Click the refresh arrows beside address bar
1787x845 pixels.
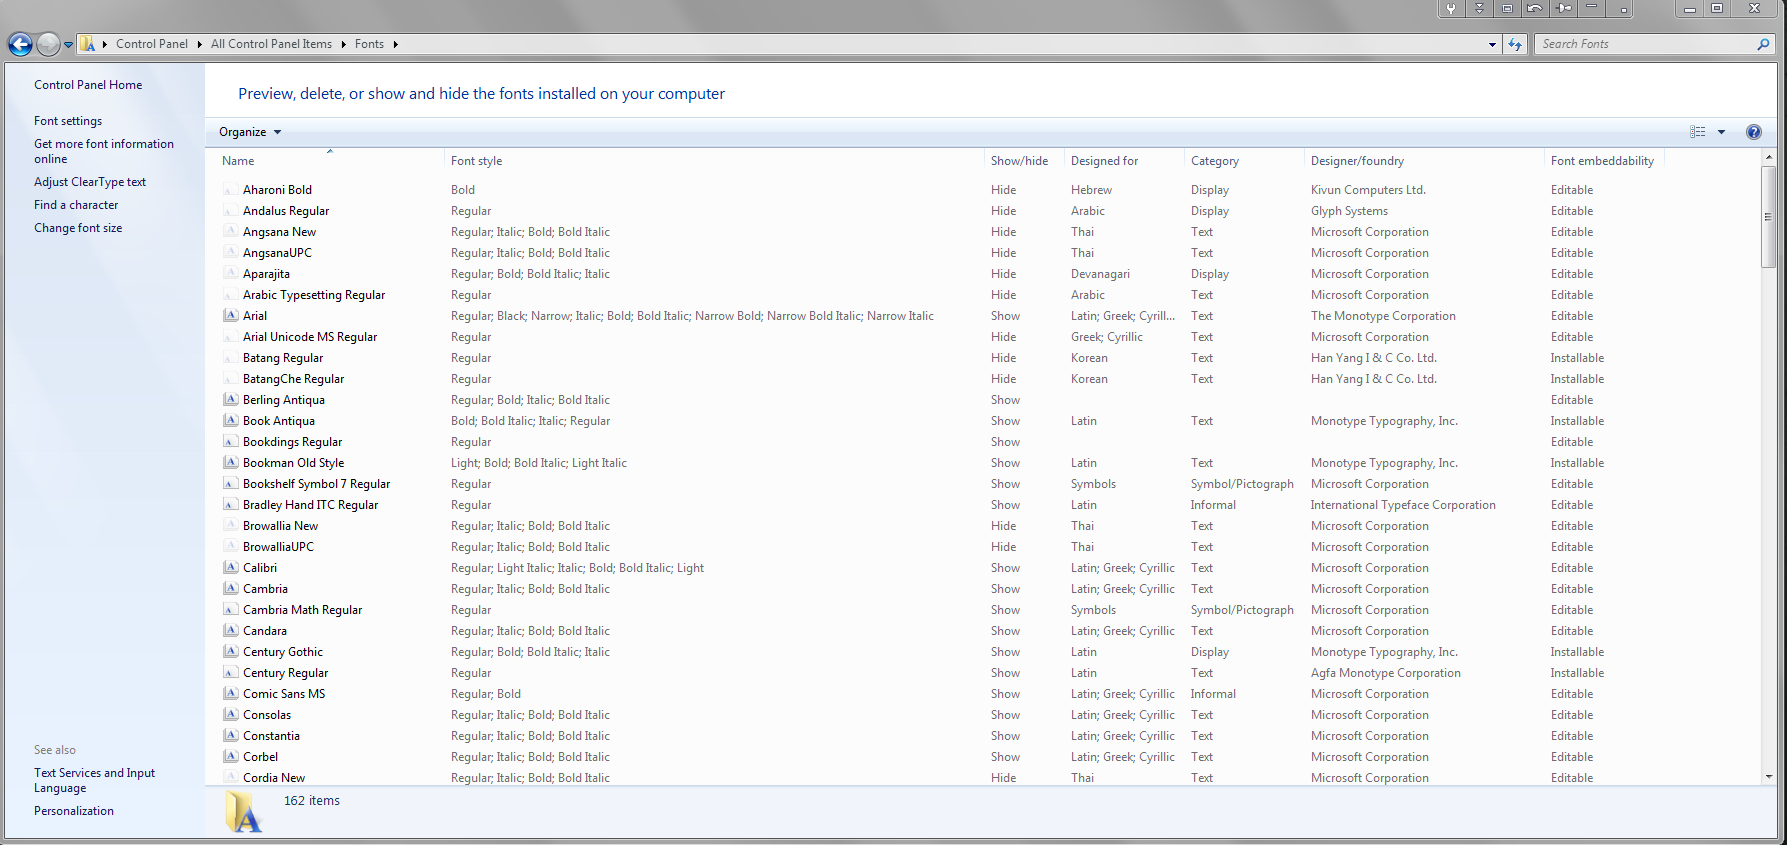click(x=1515, y=44)
